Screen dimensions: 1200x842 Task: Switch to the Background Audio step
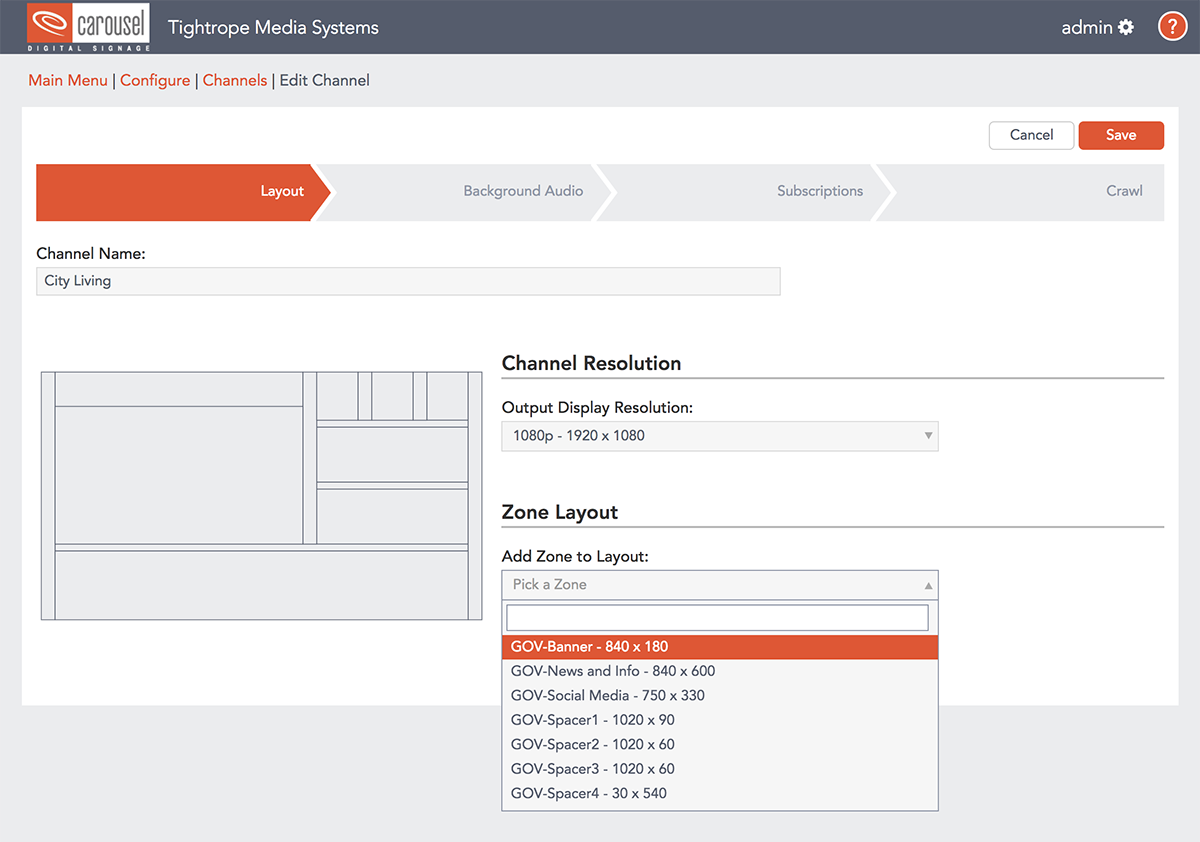522,191
